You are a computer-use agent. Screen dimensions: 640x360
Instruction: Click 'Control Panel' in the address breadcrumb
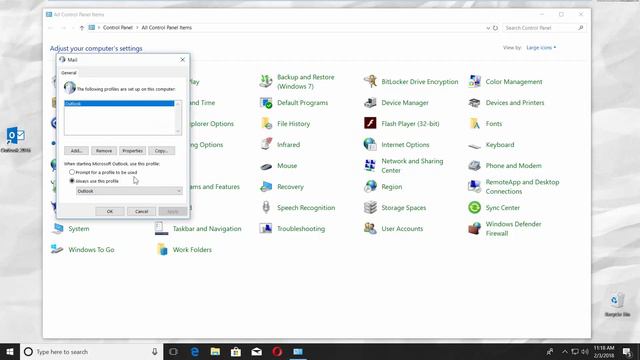click(x=118, y=27)
